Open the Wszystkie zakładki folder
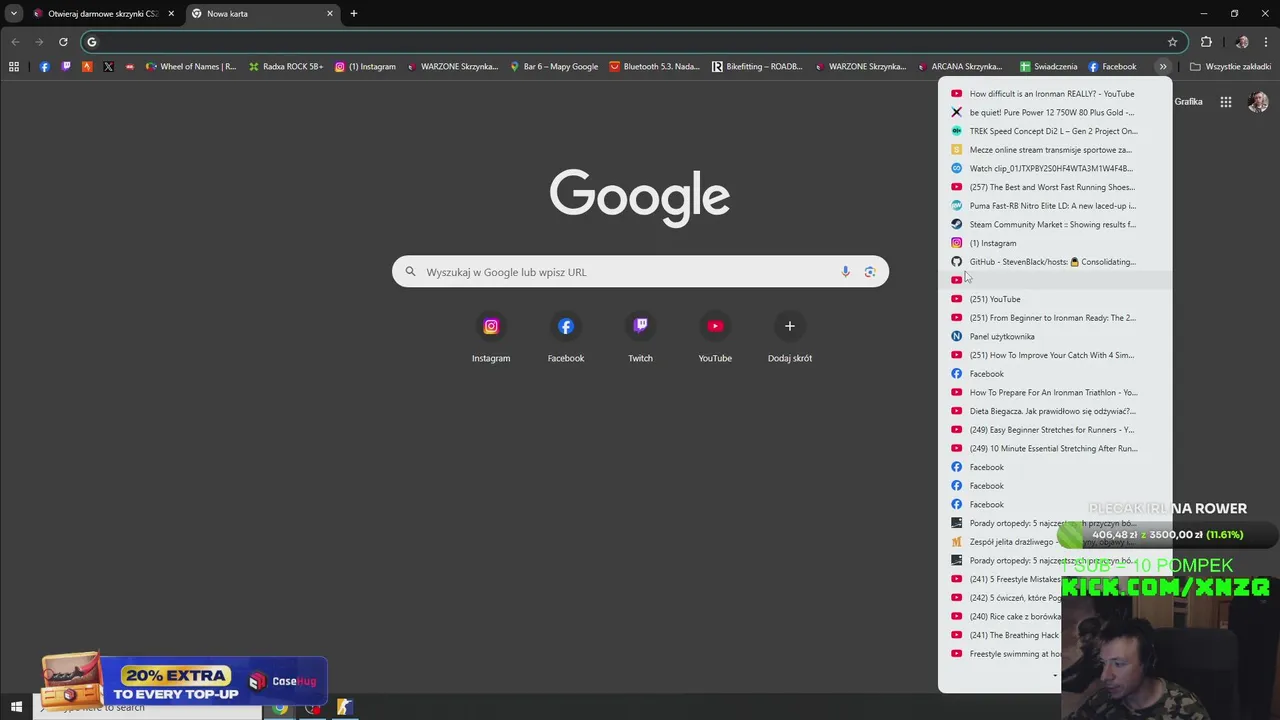1280x720 pixels. 1230,67
